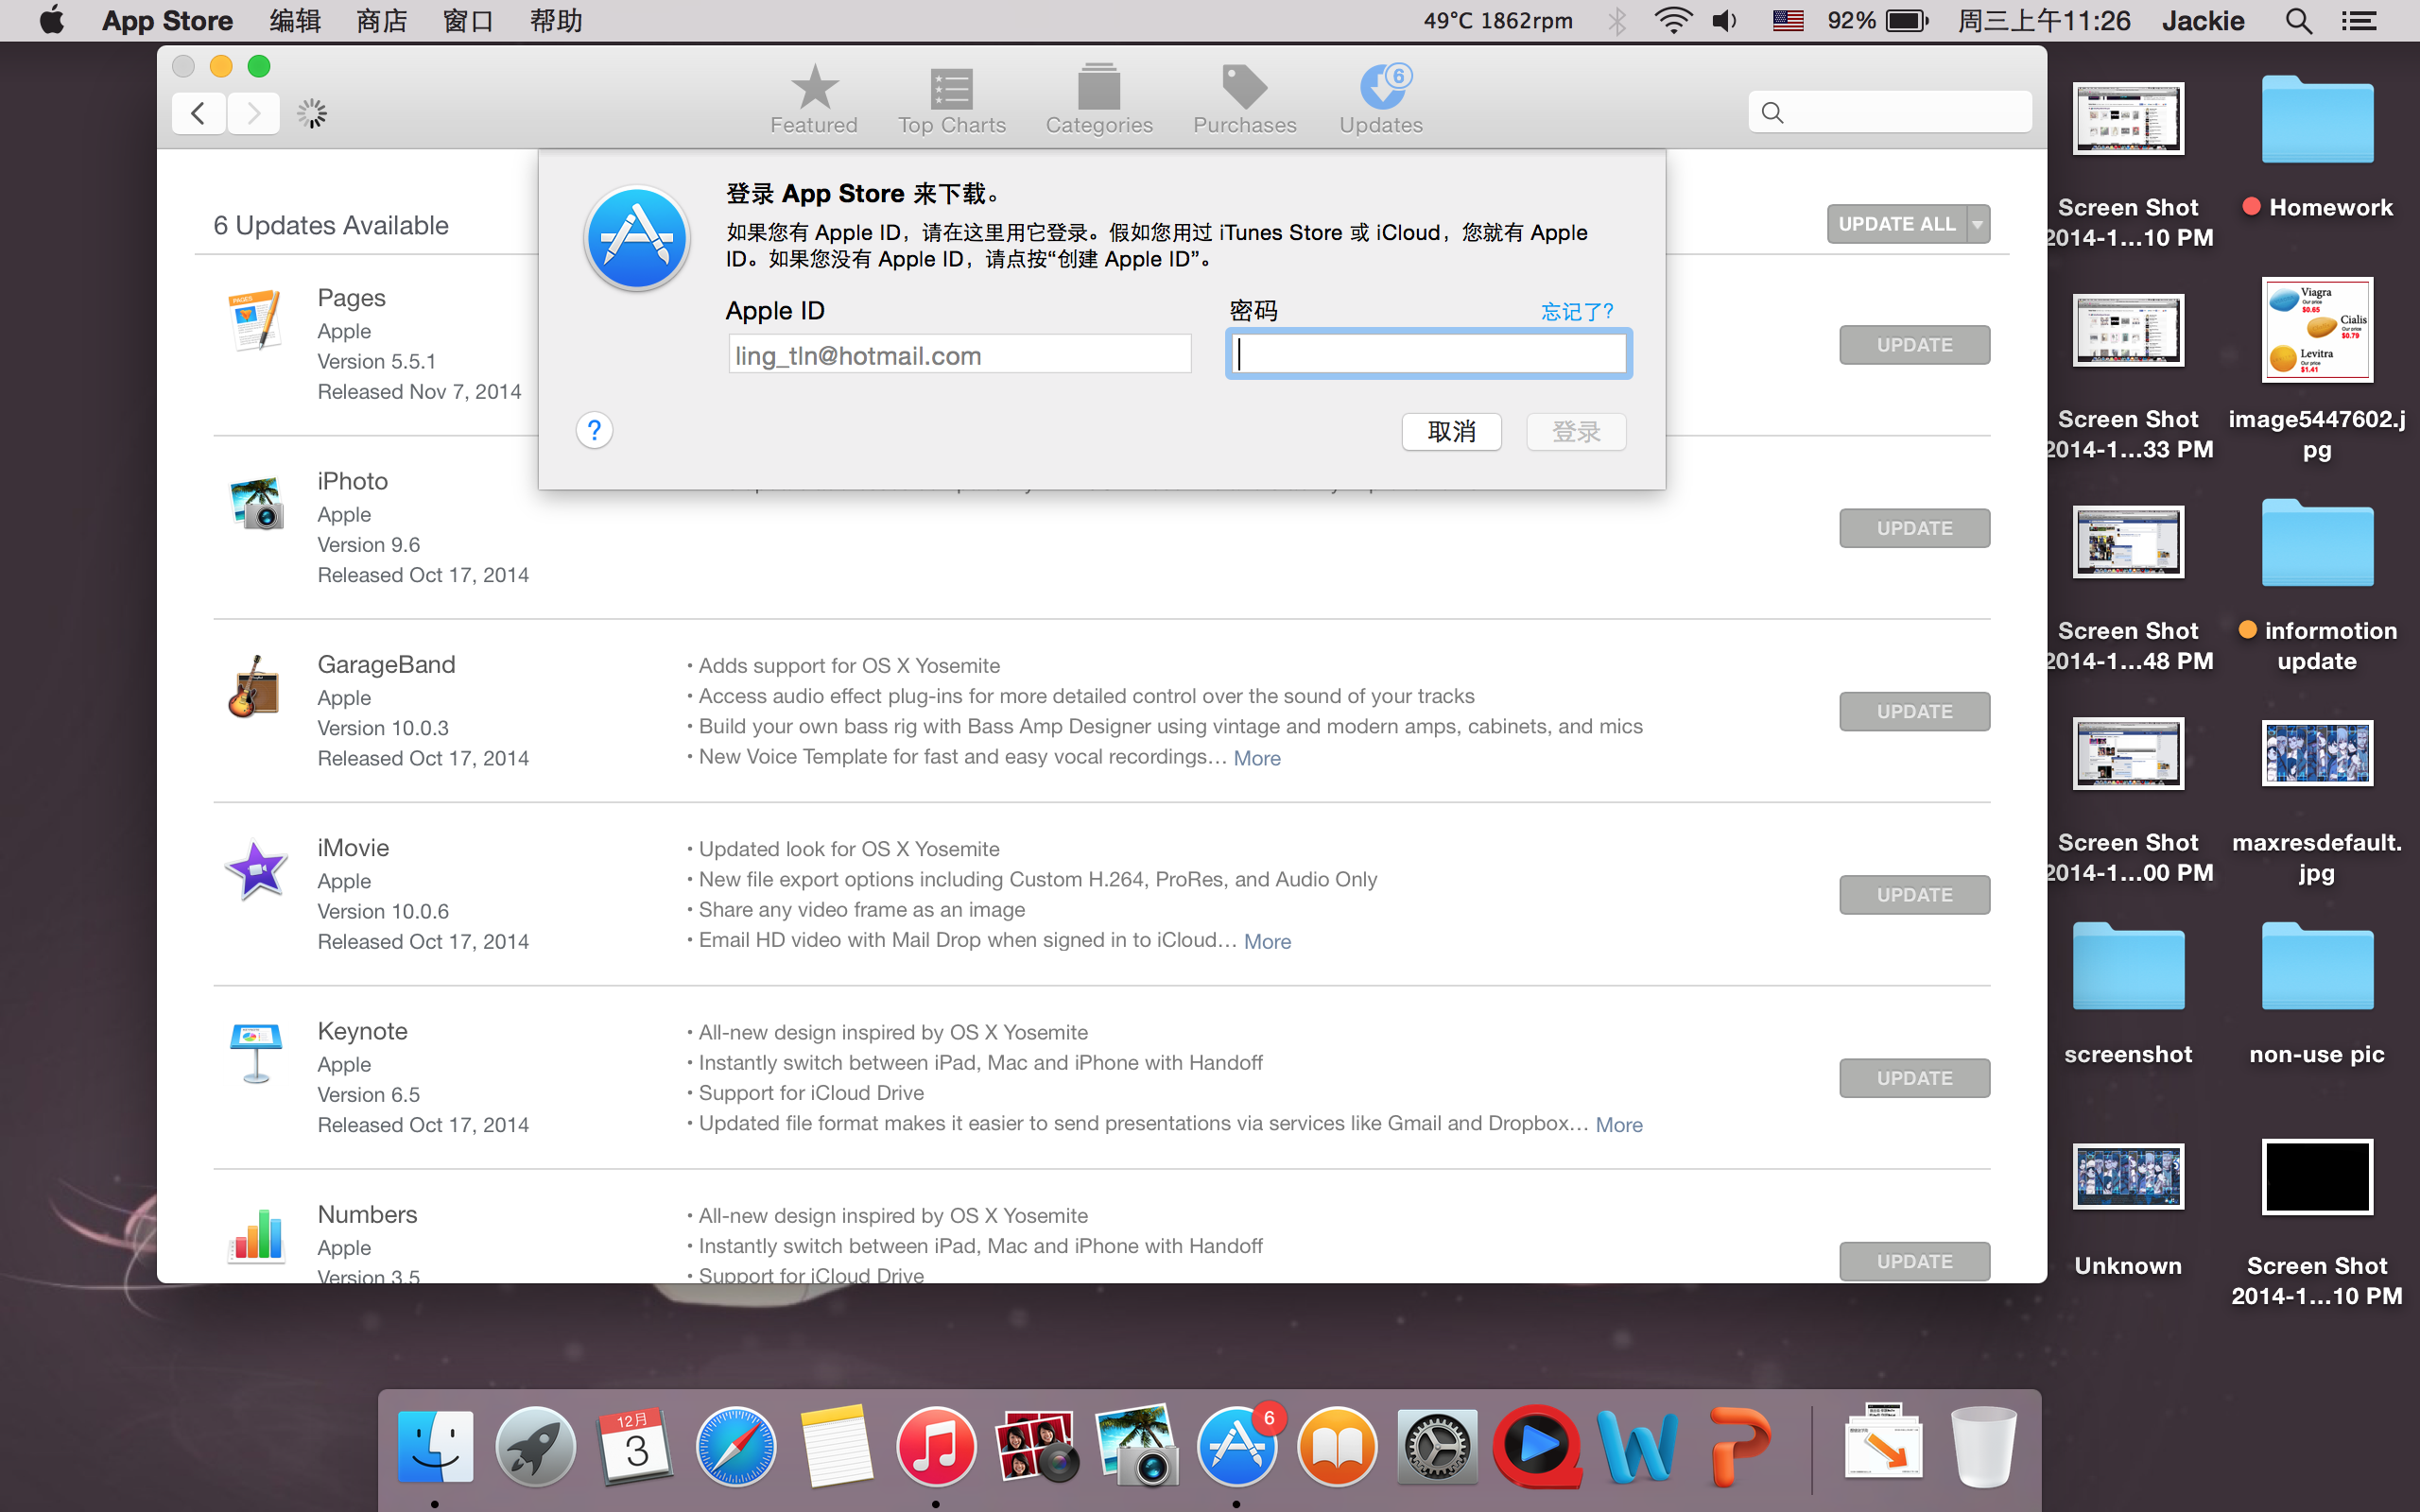This screenshot has height=1512, width=2420.
Task: Open the 编辑 menu
Action: click(x=295, y=20)
